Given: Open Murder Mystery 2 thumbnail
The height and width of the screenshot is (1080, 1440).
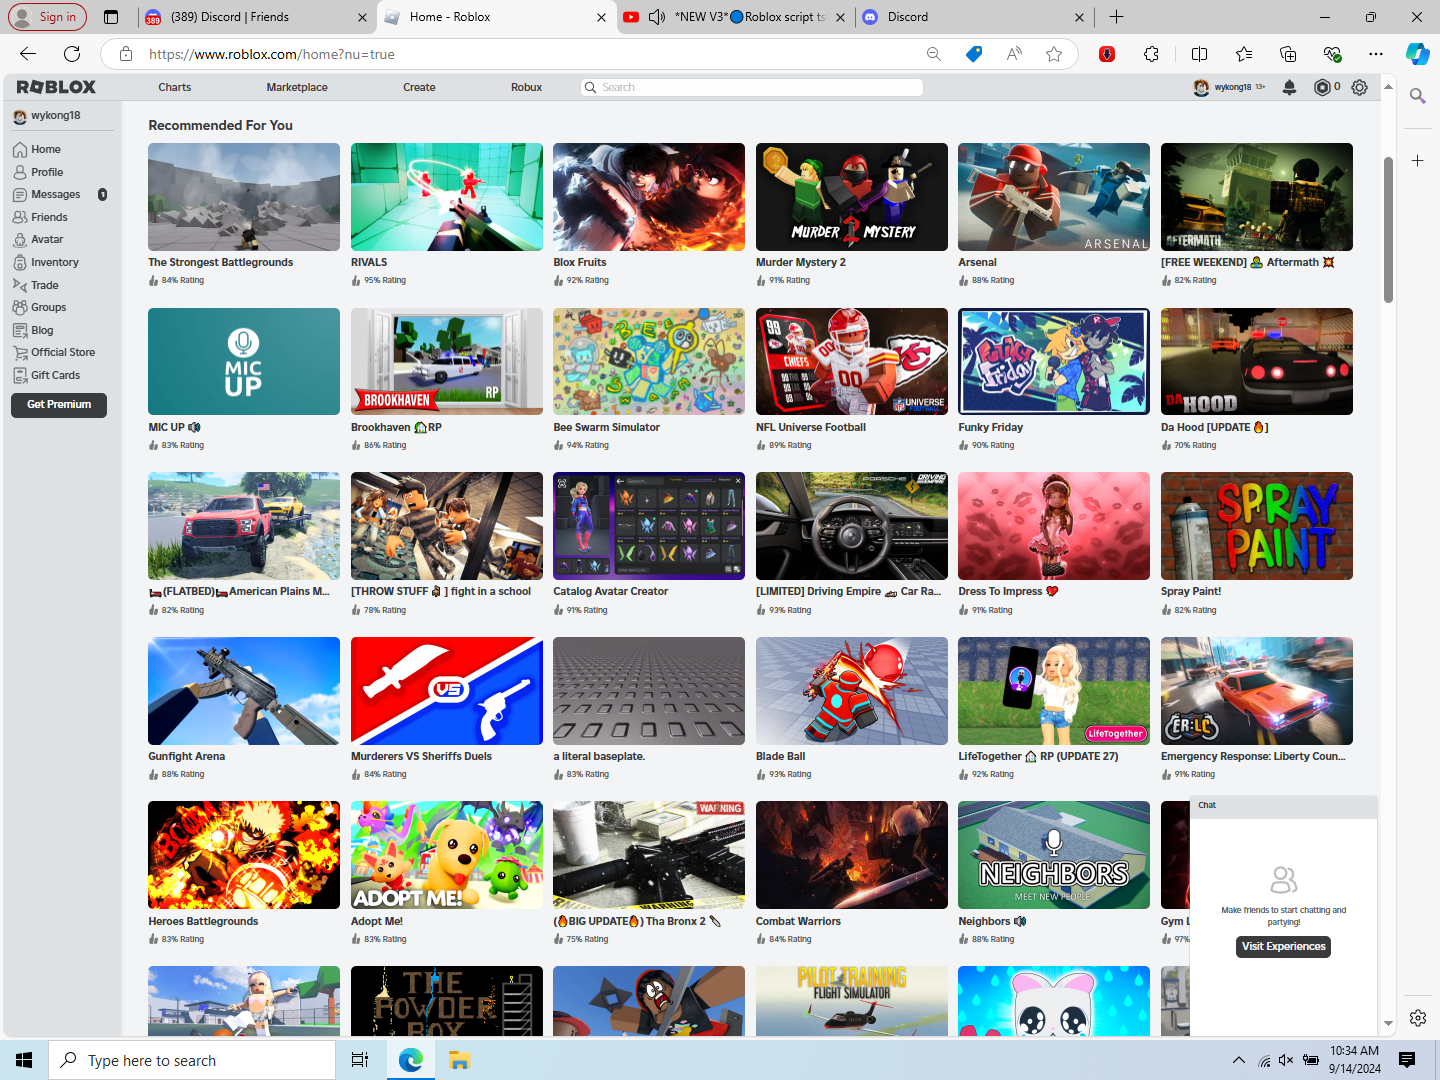Looking at the screenshot, I should (852, 197).
